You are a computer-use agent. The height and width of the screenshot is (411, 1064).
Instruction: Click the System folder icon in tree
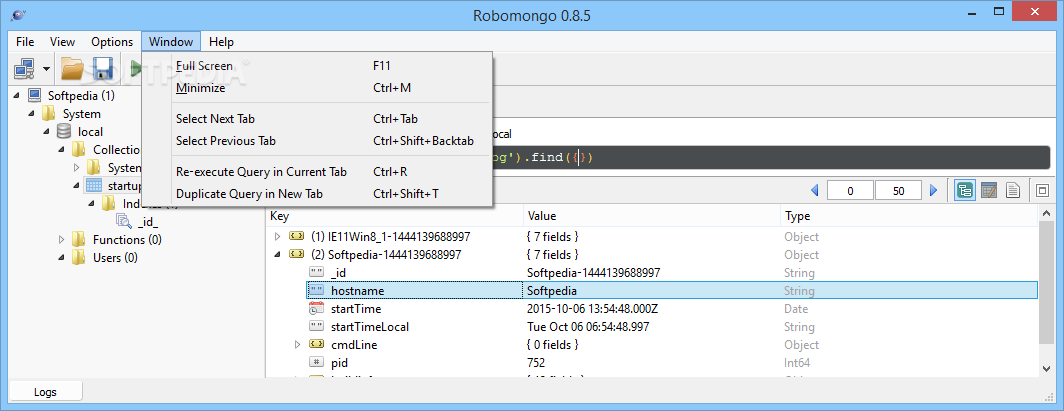pos(50,113)
